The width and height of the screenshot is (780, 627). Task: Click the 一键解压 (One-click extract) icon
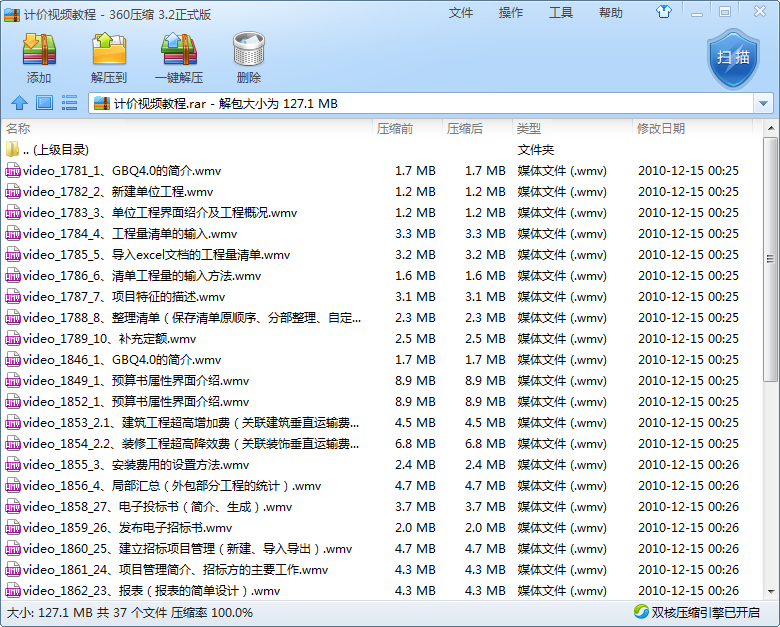pos(179,49)
